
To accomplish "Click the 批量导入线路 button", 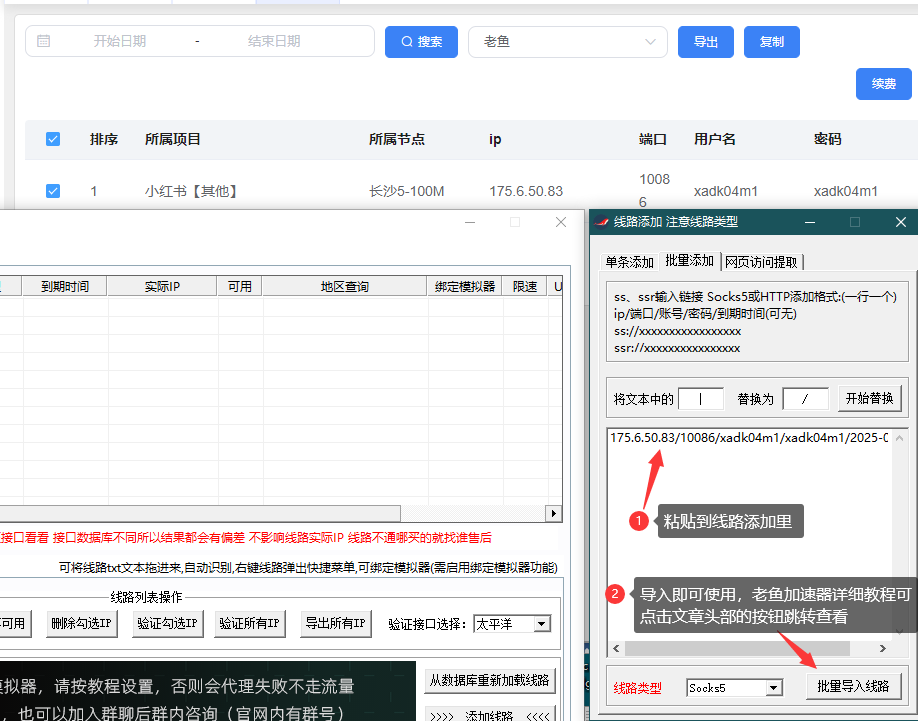I will (853, 686).
